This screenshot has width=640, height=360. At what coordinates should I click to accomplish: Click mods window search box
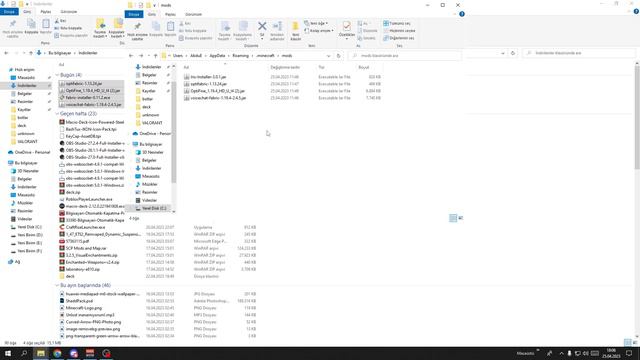tap(405, 56)
